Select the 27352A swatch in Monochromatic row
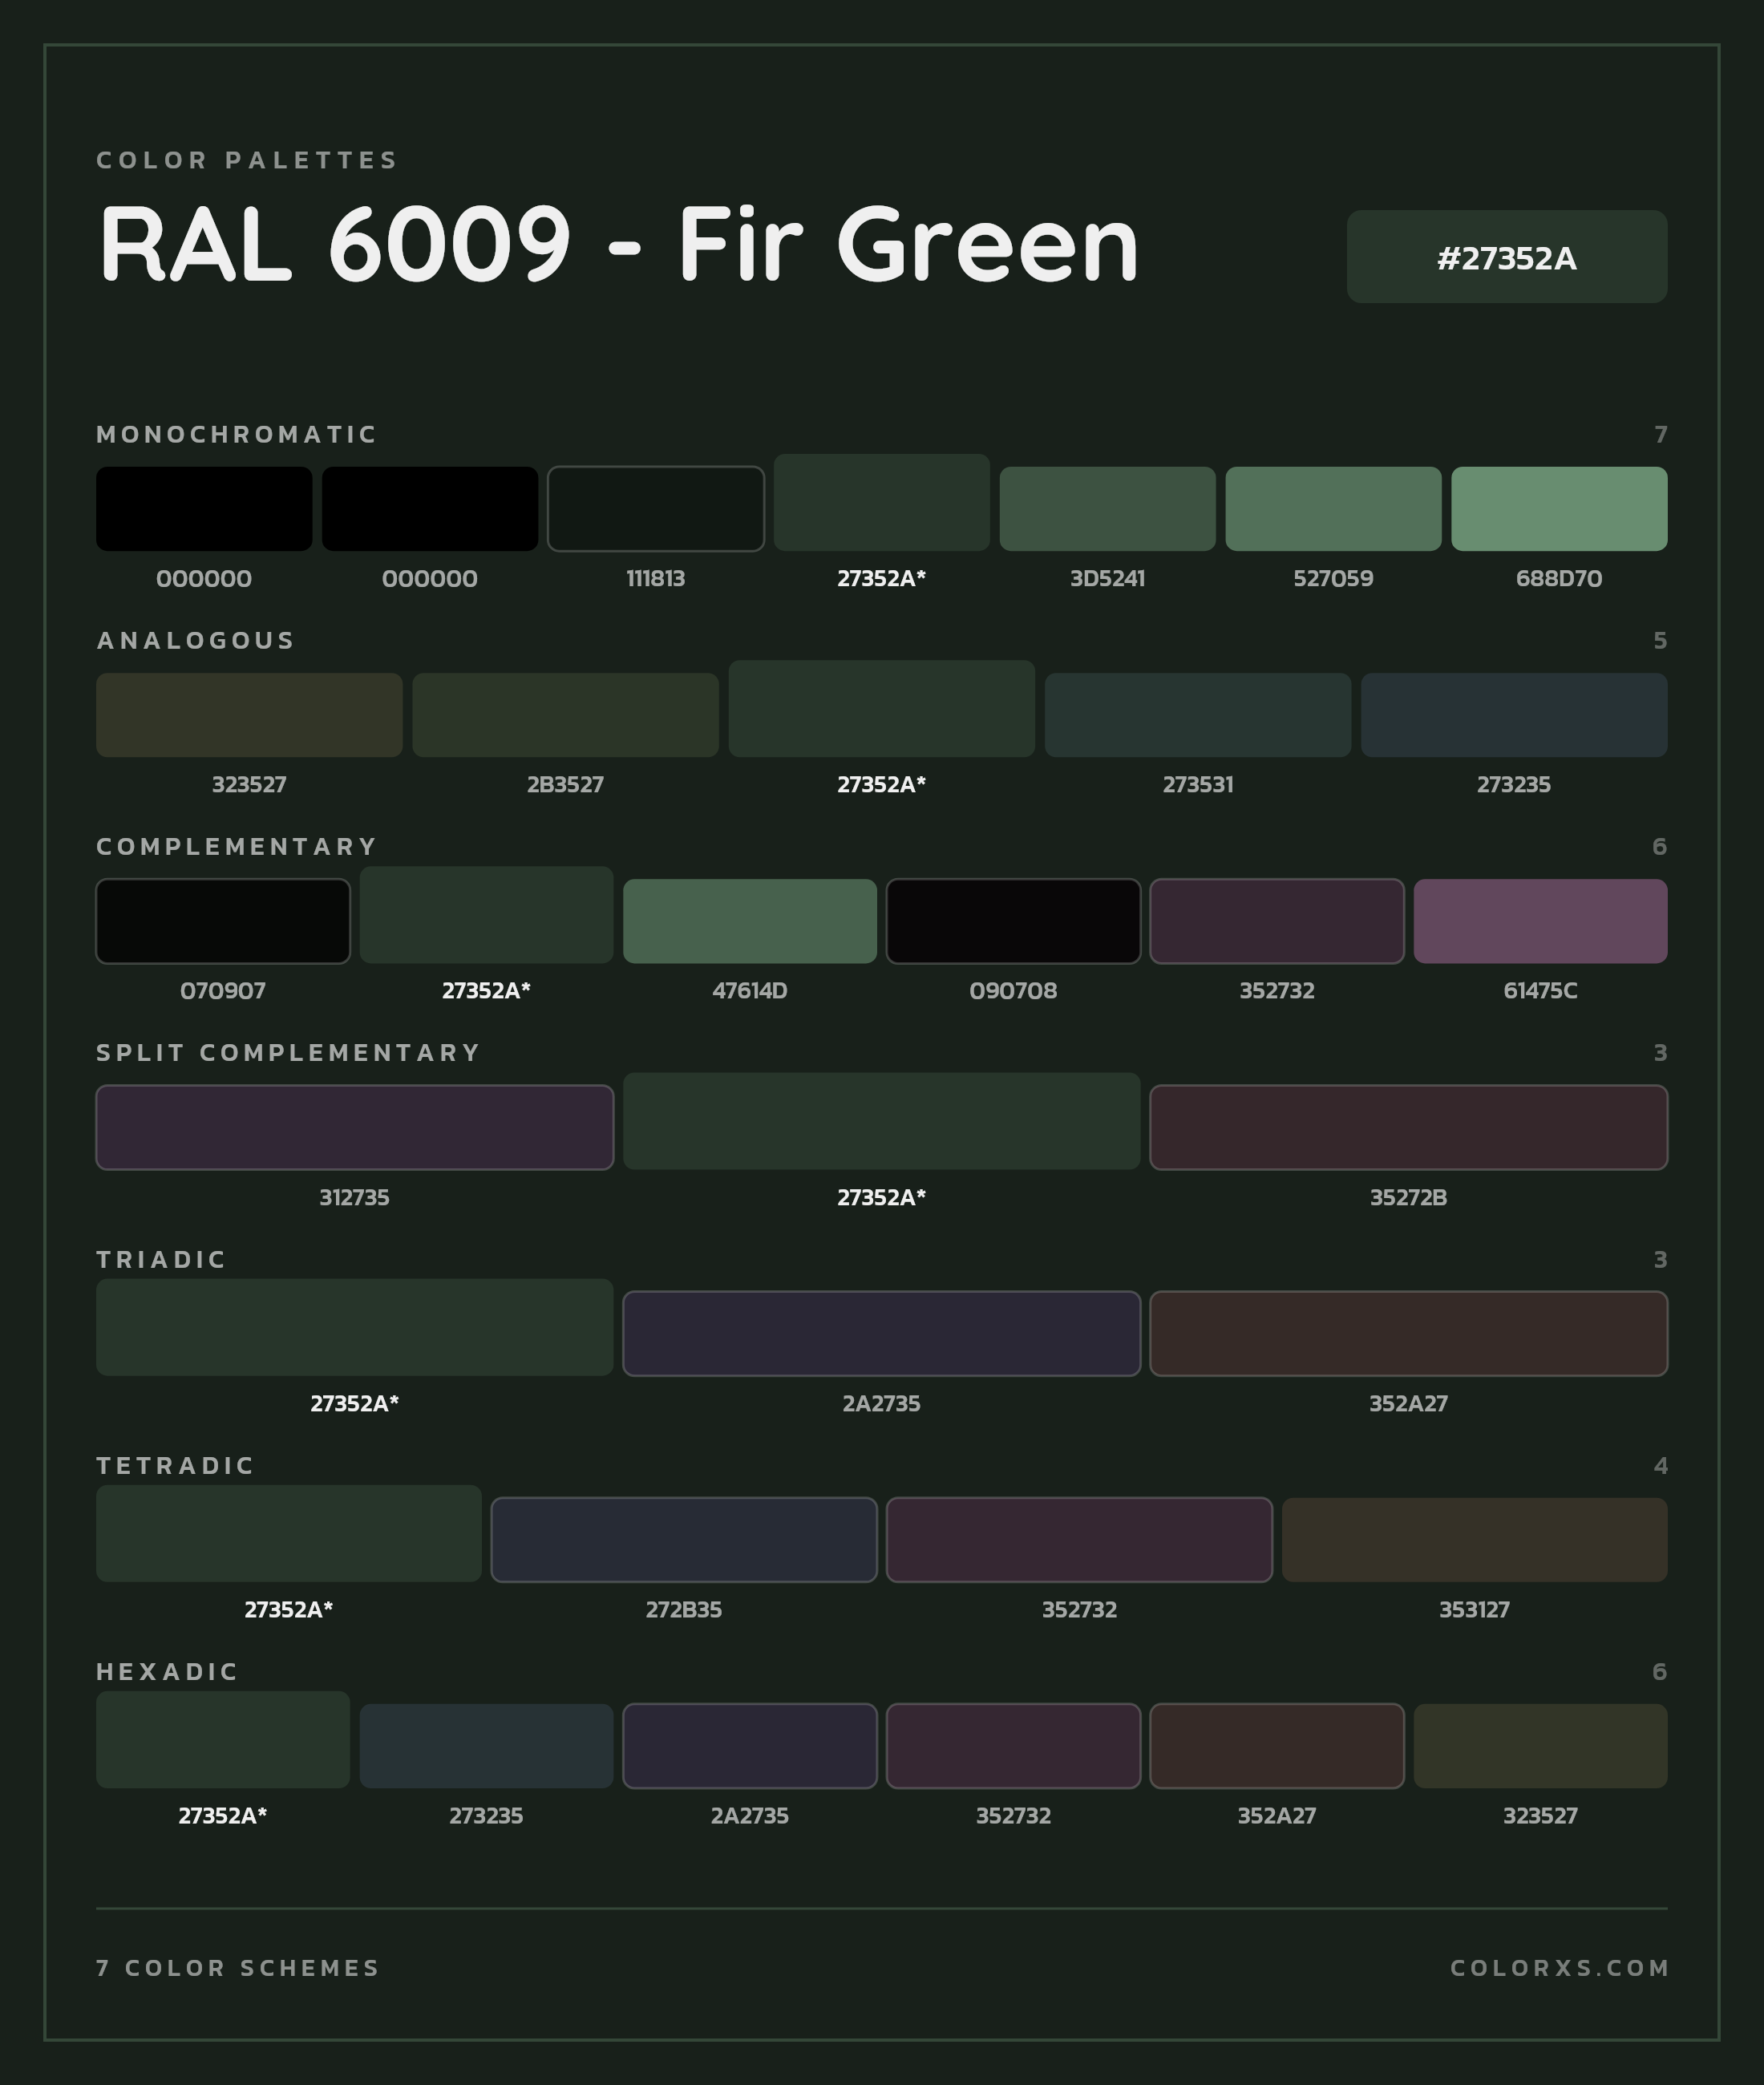The image size is (1764, 2085). point(882,502)
